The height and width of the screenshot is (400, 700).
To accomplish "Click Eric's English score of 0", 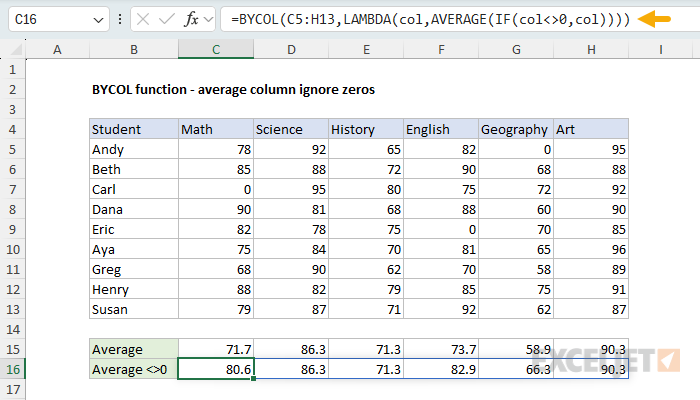I will click(x=441, y=229).
